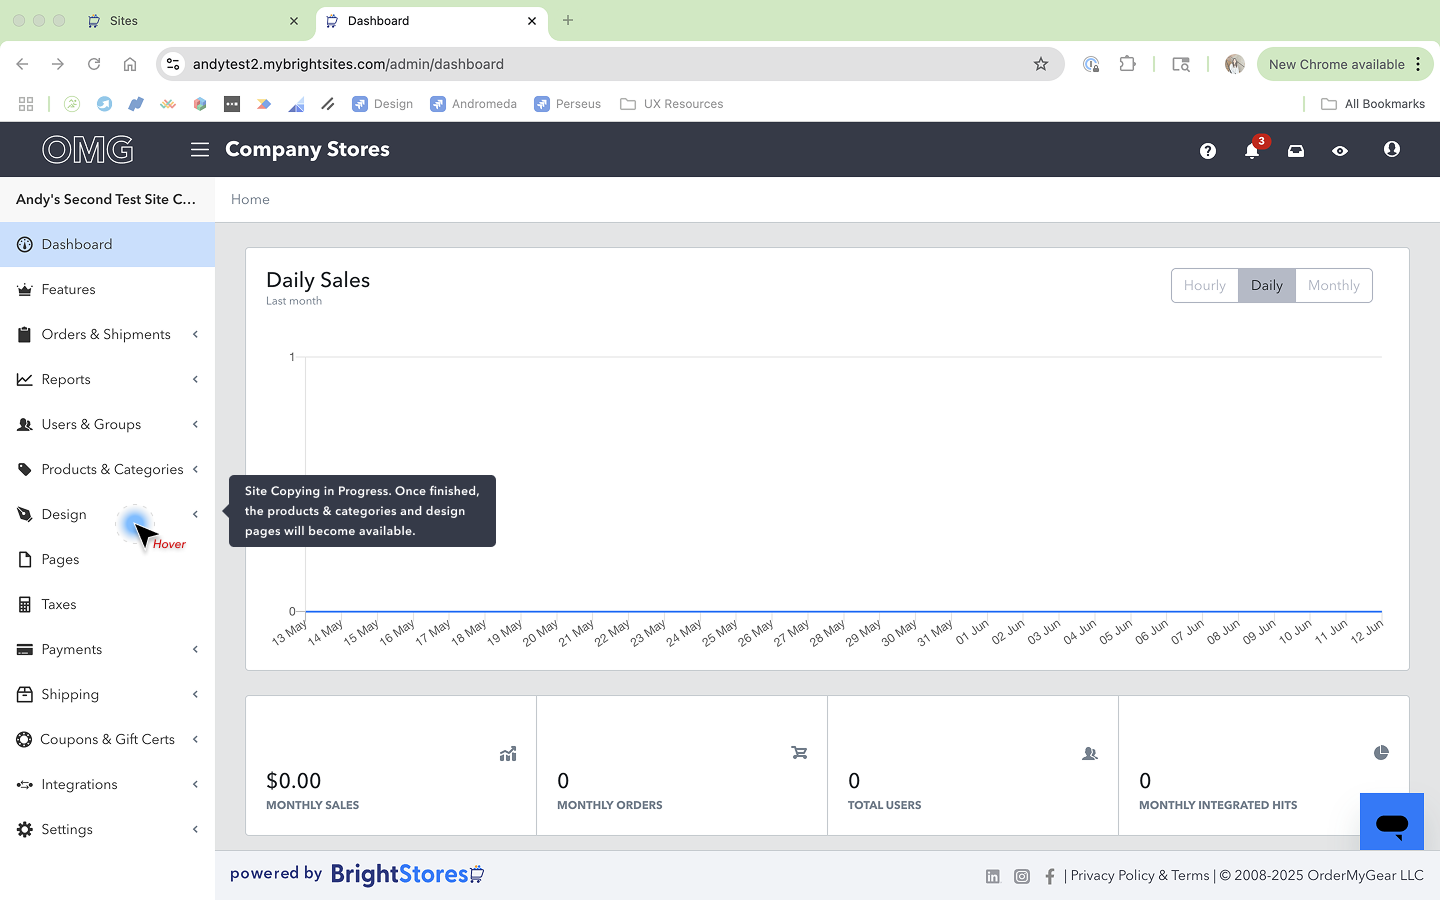Open Taxes in the sidebar
The height and width of the screenshot is (900, 1440).
[x=107, y=605]
